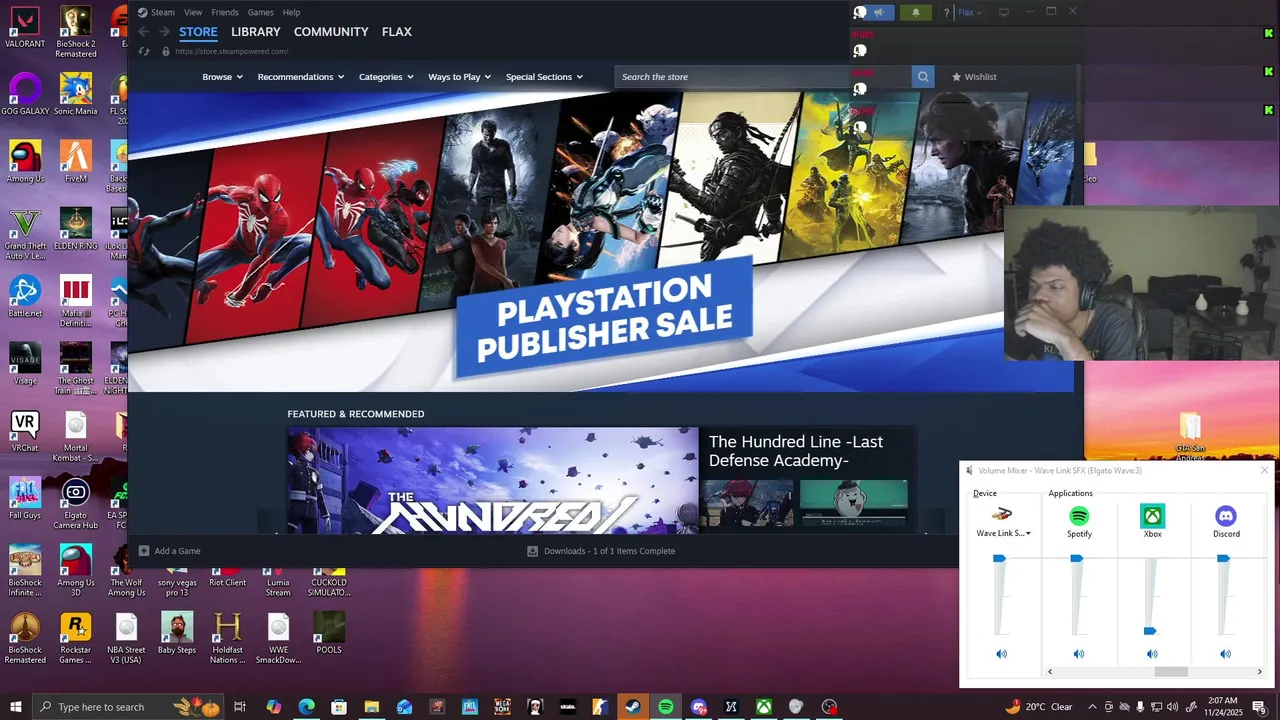Open Spotify from the taskbar
1280x720 pixels.
point(666,707)
